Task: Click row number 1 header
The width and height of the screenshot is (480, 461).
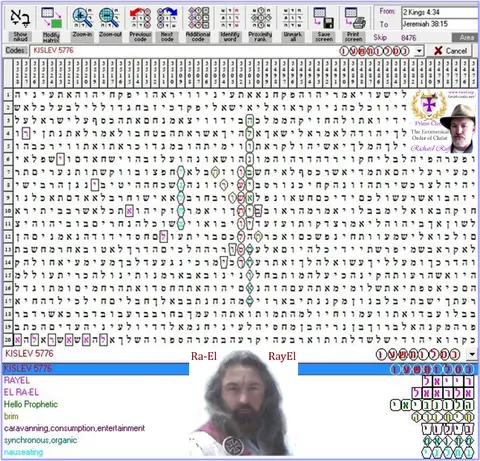Action: (8, 95)
